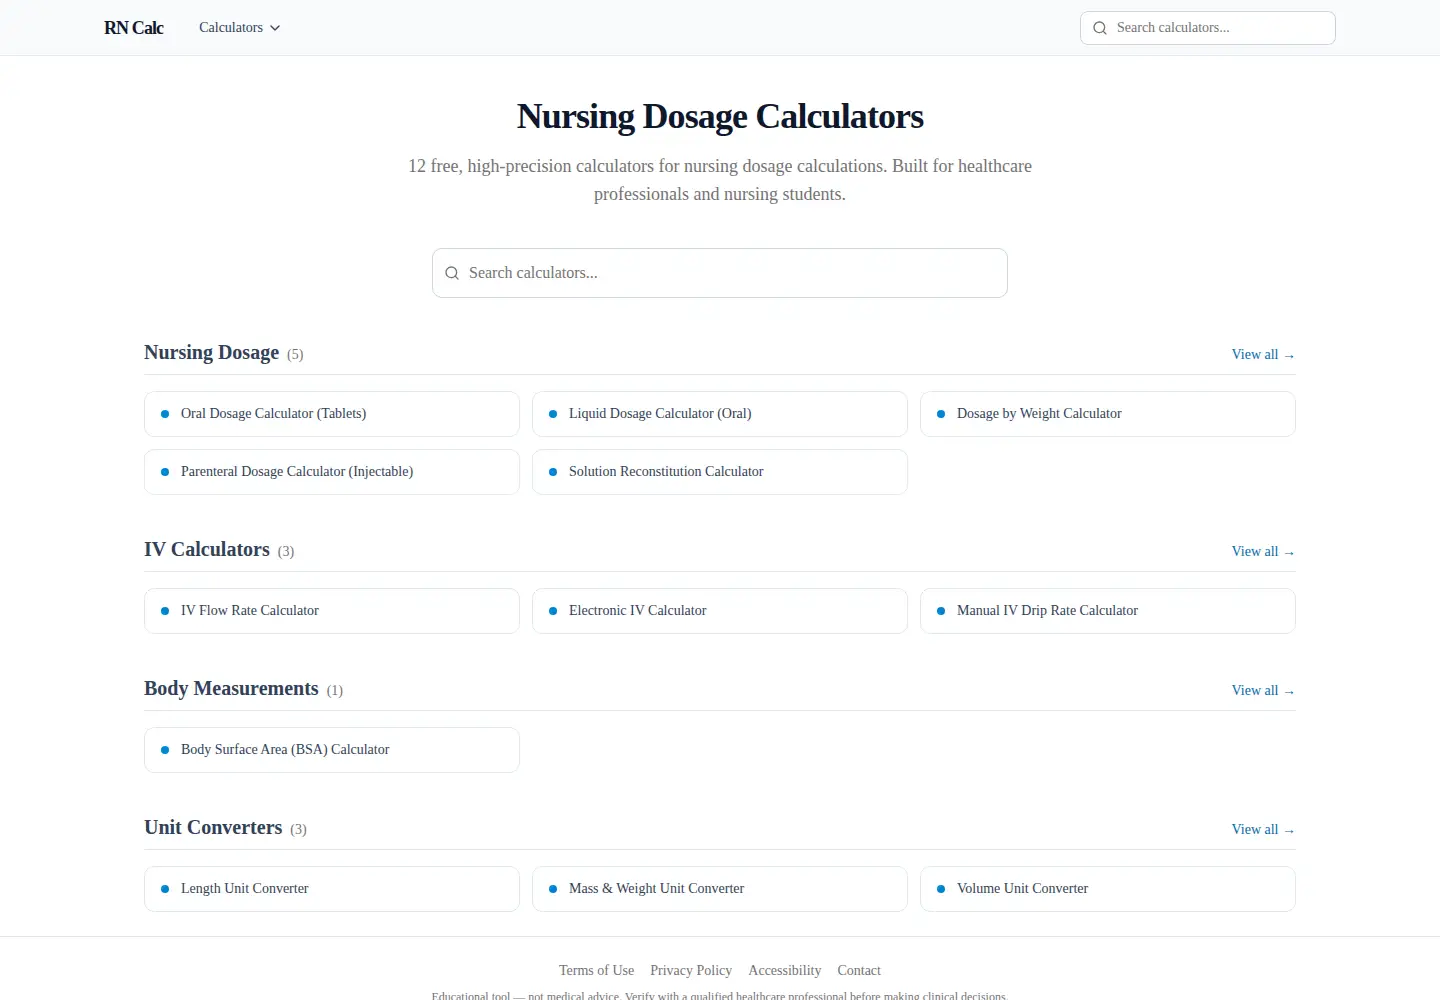Click the Nursing Dosage Calculators page title
1440x1000 pixels.
click(720, 117)
